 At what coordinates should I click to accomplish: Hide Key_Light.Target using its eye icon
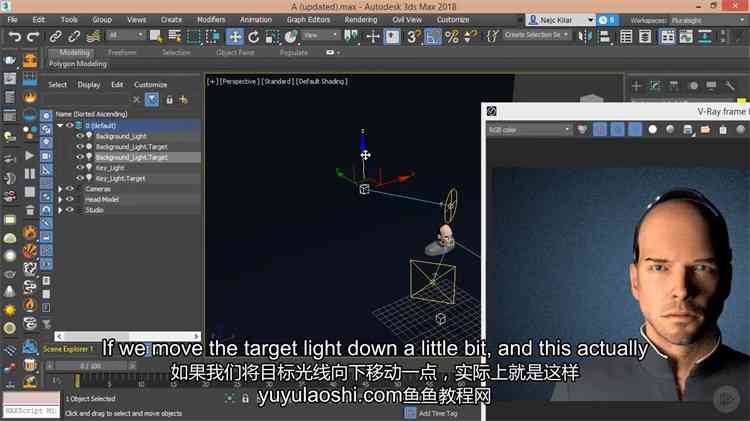pyautogui.click(x=79, y=178)
